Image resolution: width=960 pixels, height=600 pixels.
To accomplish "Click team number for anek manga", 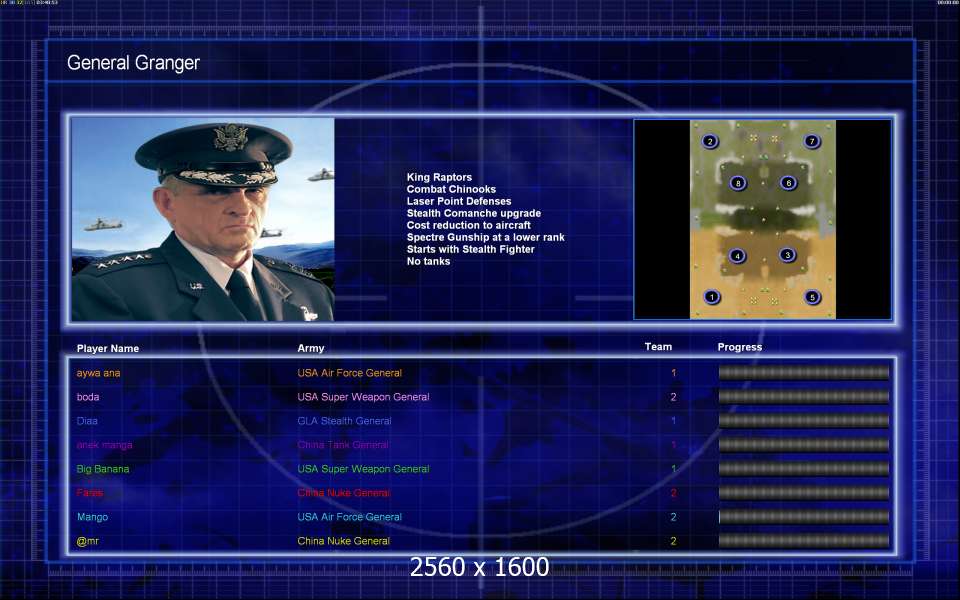I will (673, 445).
